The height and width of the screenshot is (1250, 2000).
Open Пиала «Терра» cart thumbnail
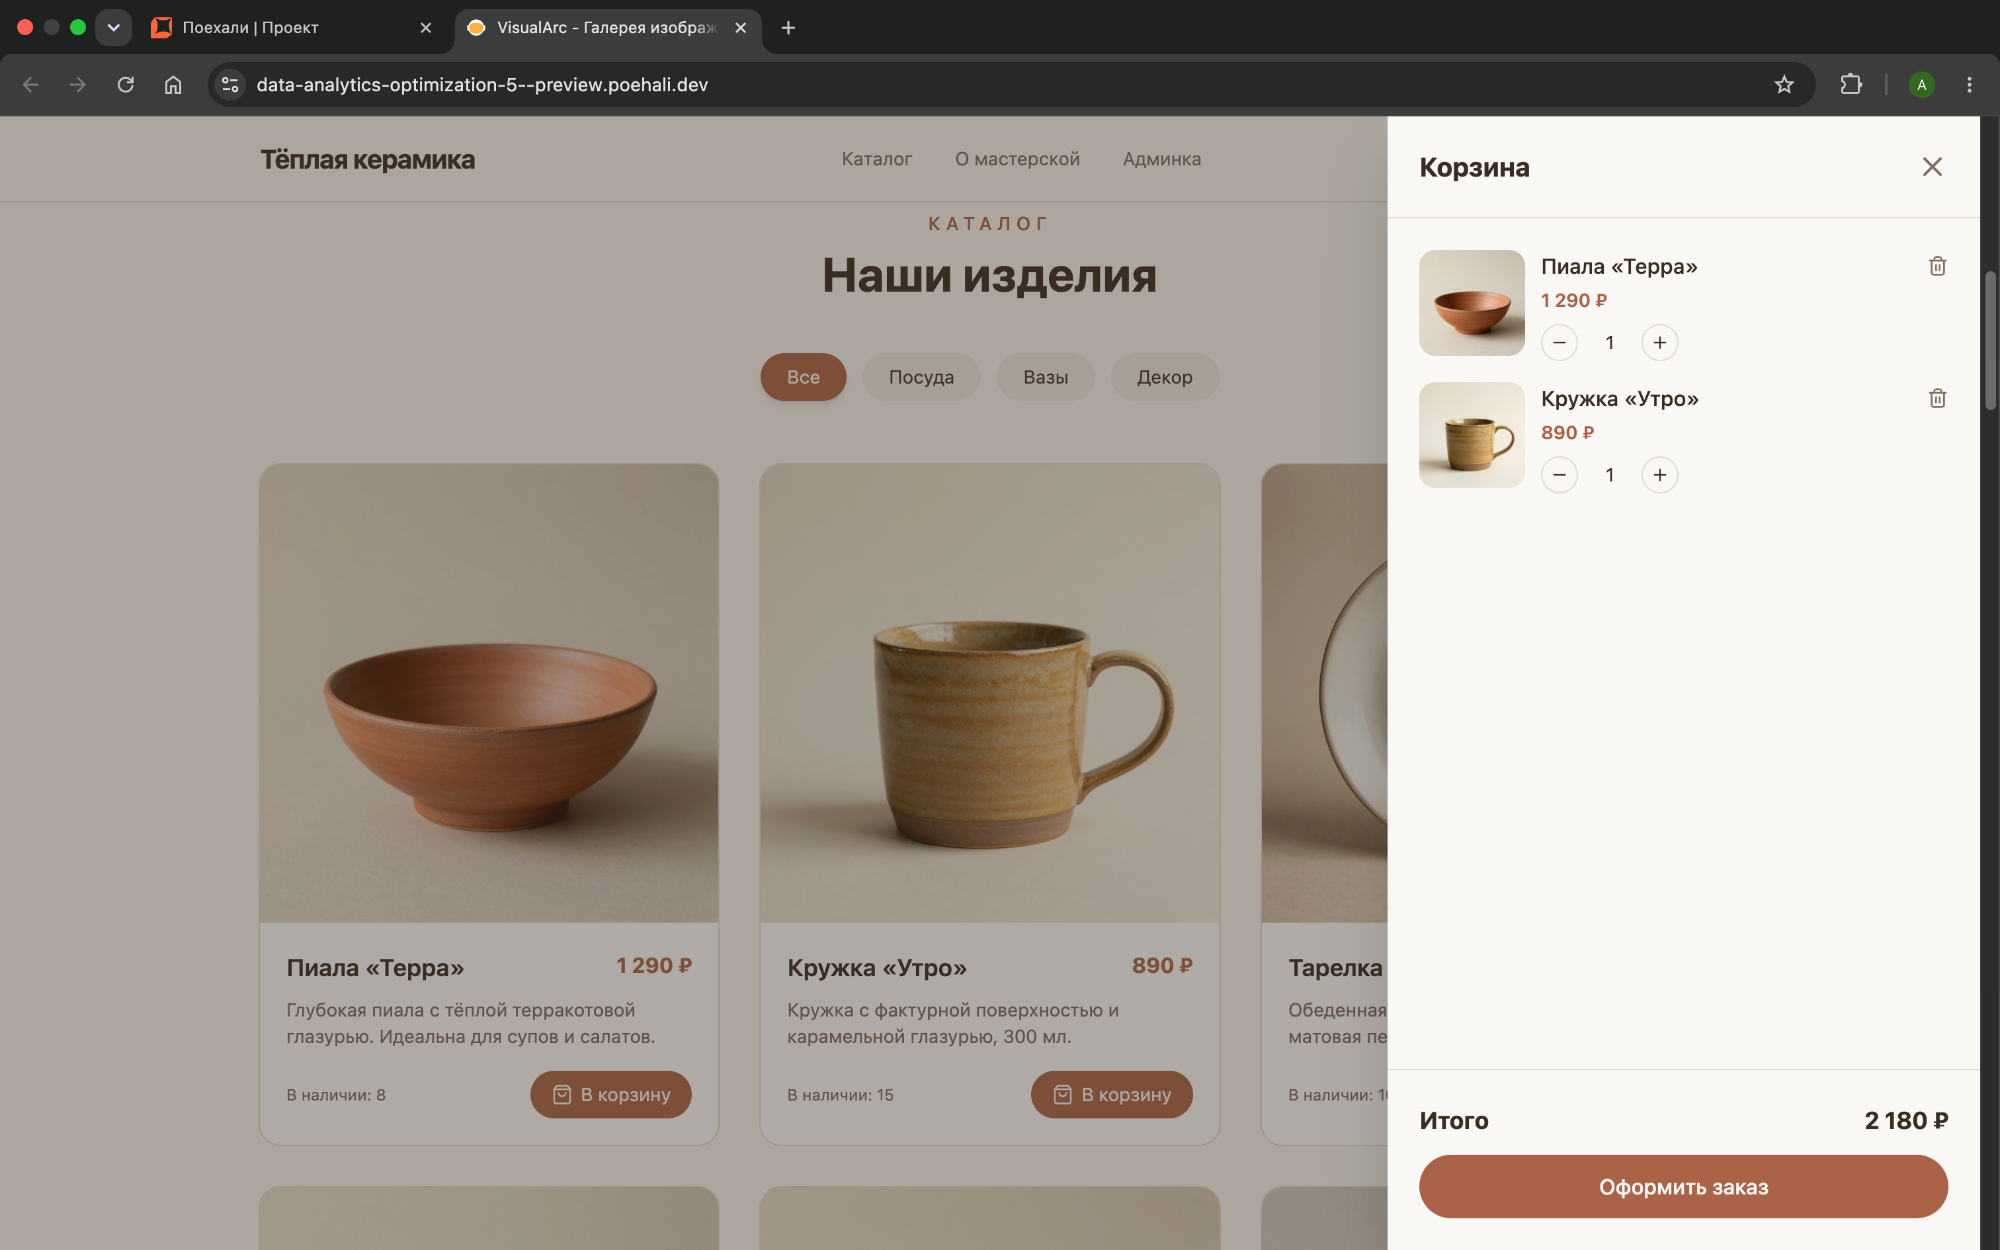[1472, 303]
